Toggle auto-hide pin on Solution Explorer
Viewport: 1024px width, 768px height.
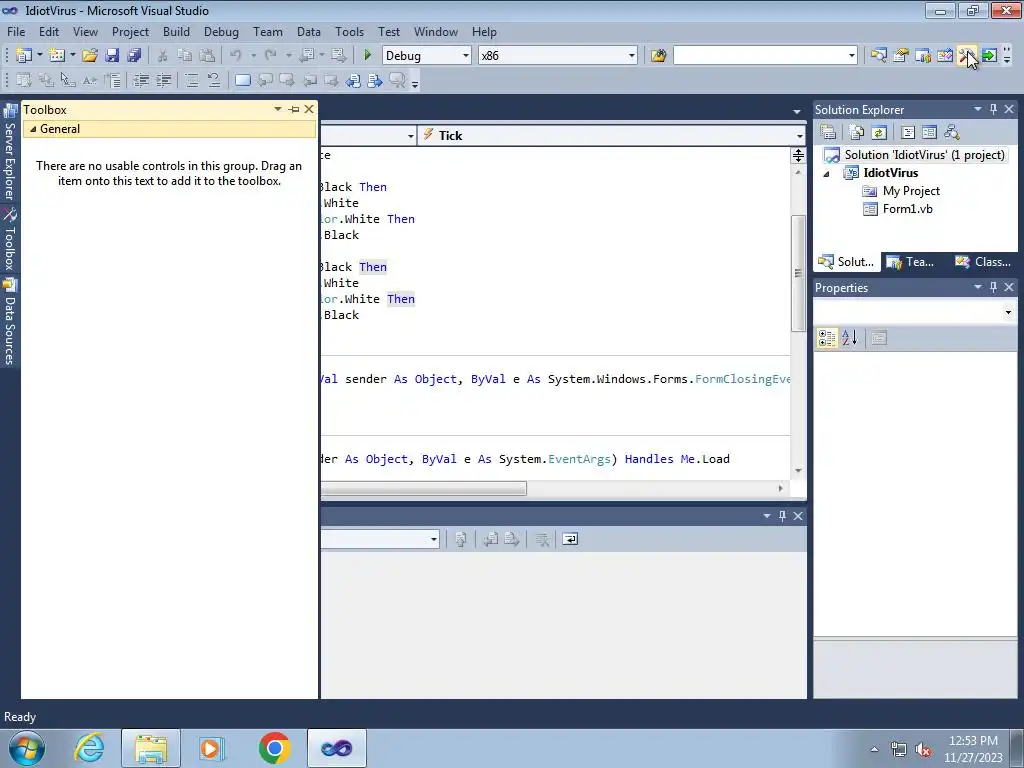993,109
